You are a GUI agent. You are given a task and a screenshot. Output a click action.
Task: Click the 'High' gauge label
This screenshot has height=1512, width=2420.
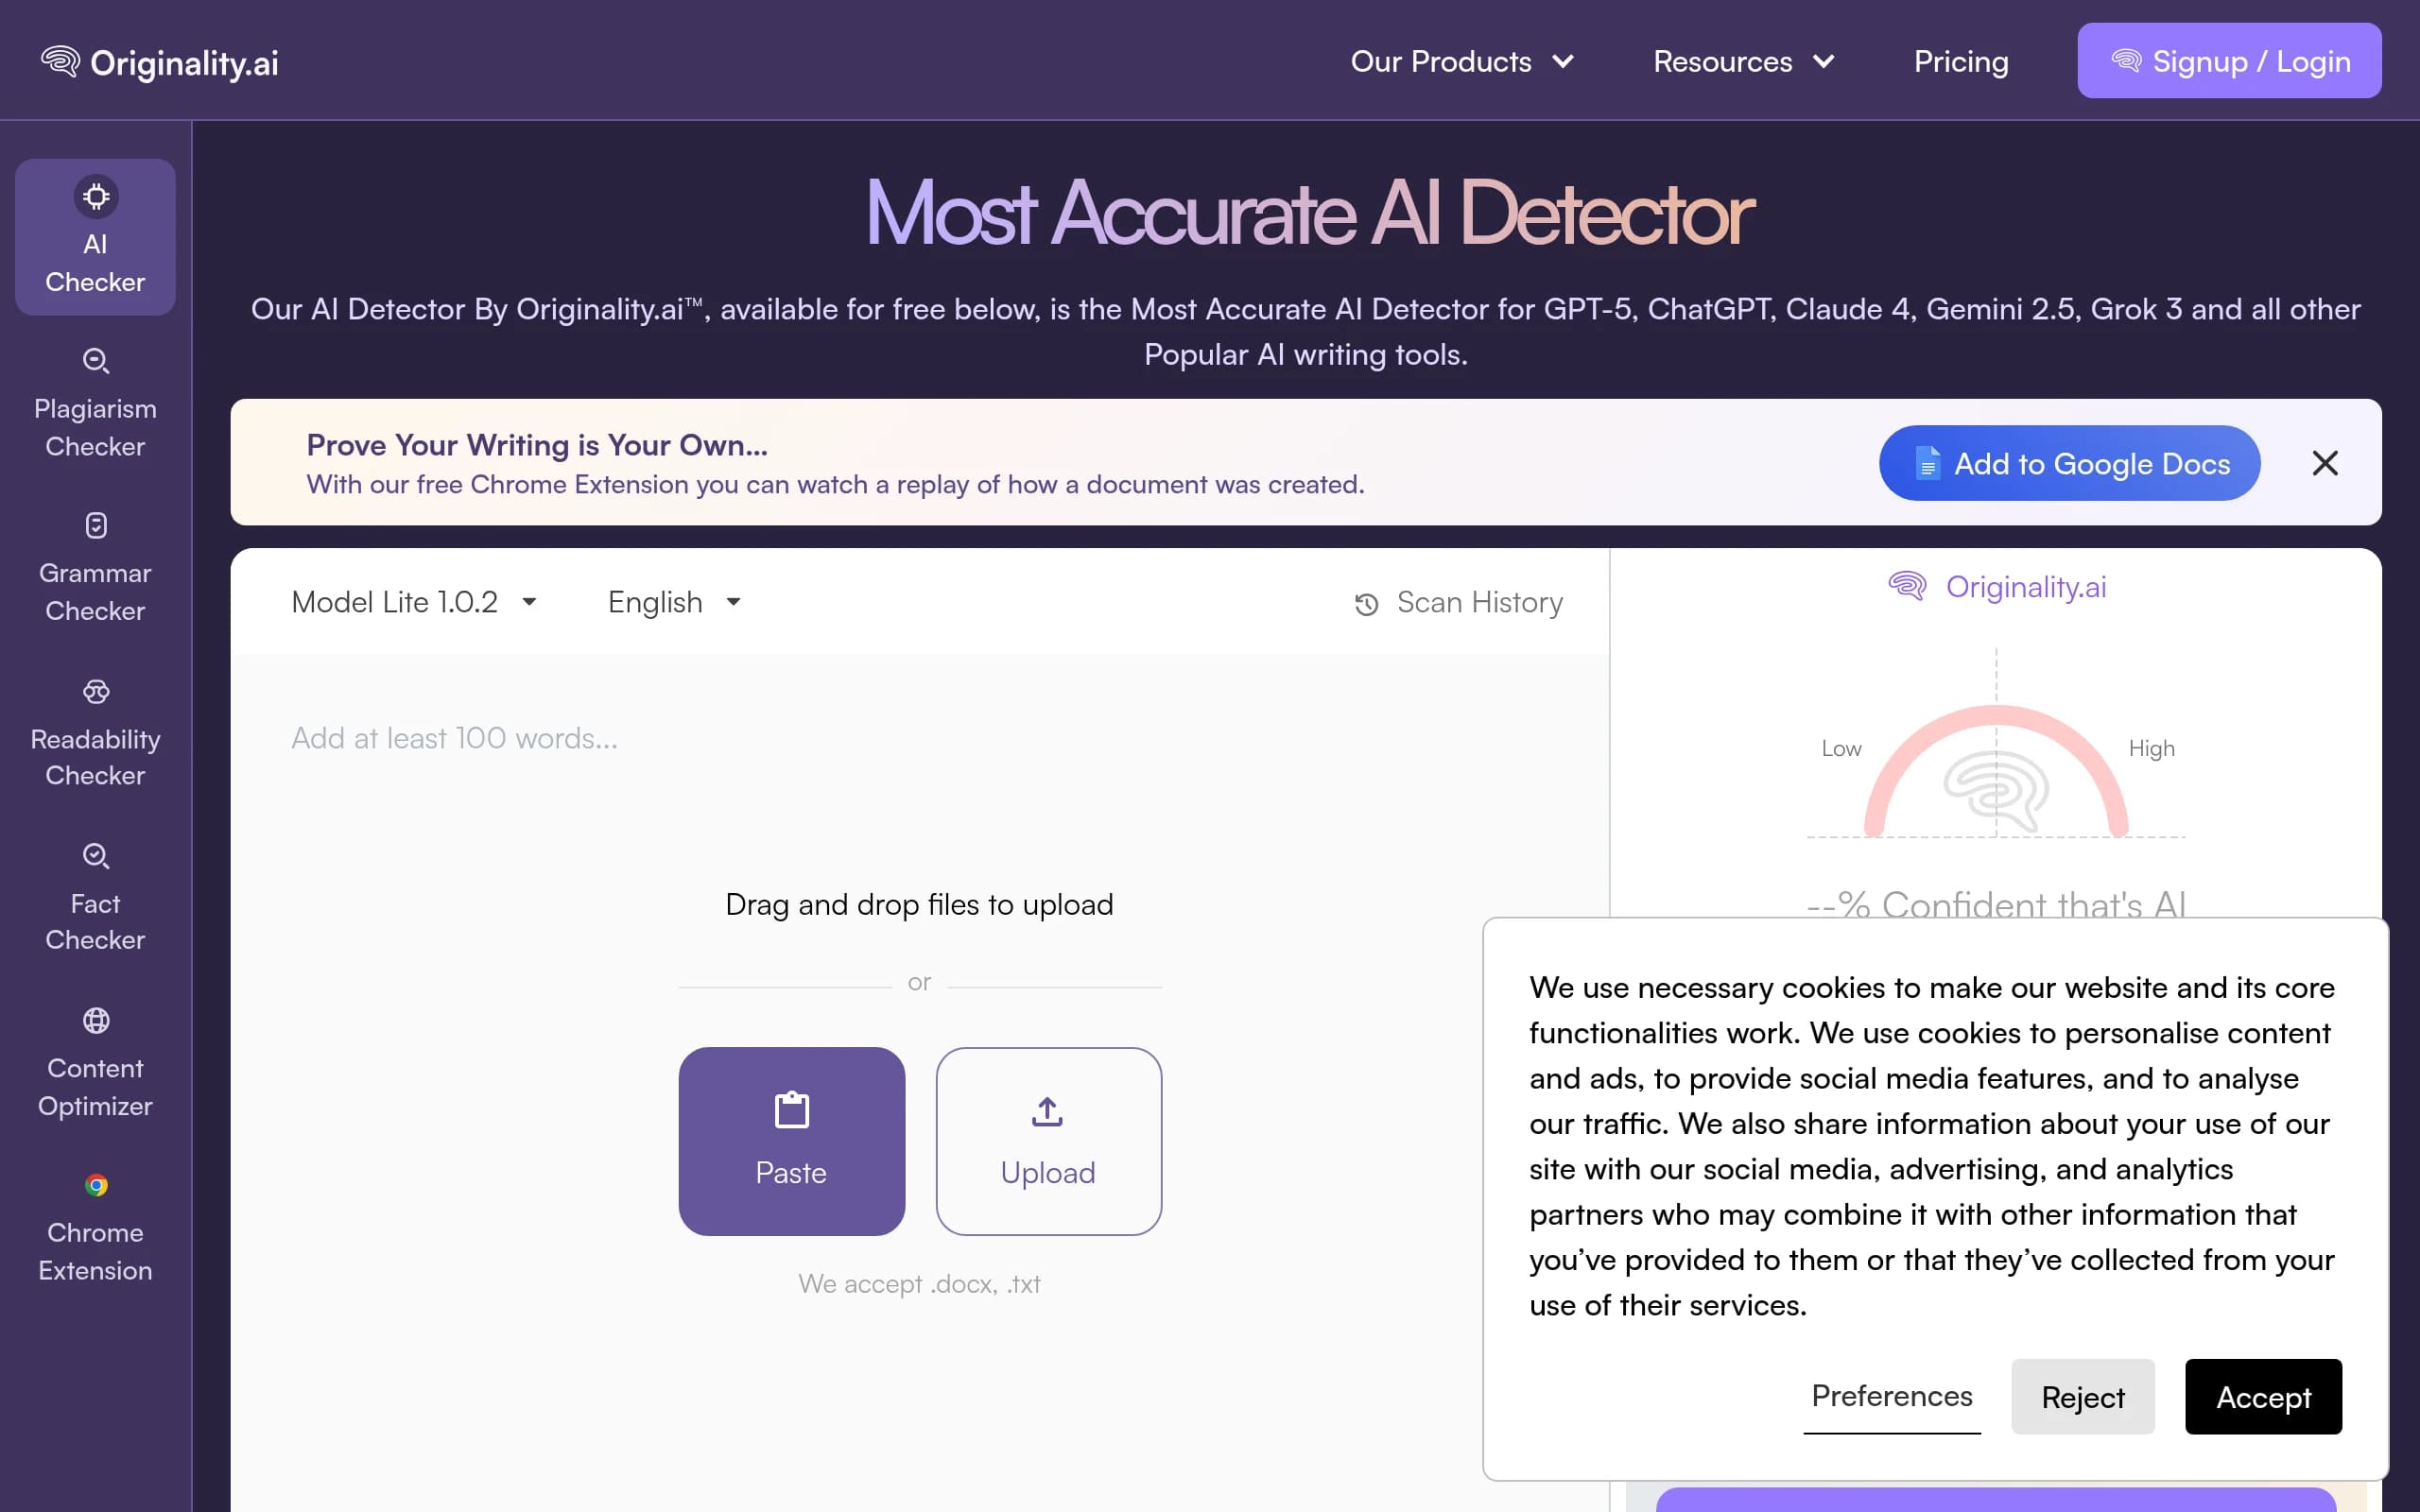tap(2151, 748)
